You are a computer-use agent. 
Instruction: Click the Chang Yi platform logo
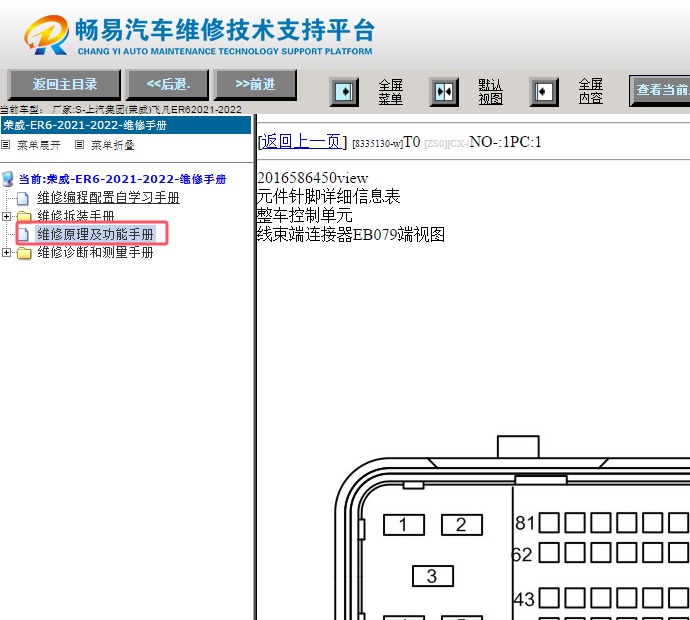coord(47,35)
